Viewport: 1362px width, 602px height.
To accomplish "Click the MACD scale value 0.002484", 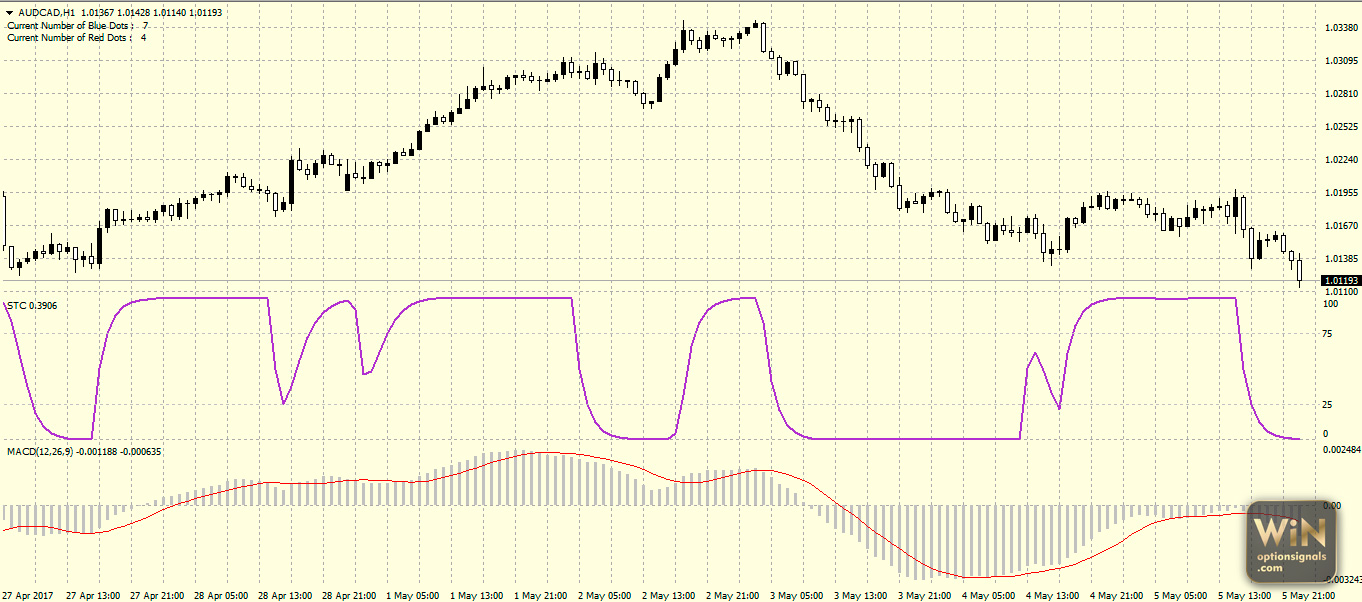I will coord(1341,450).
